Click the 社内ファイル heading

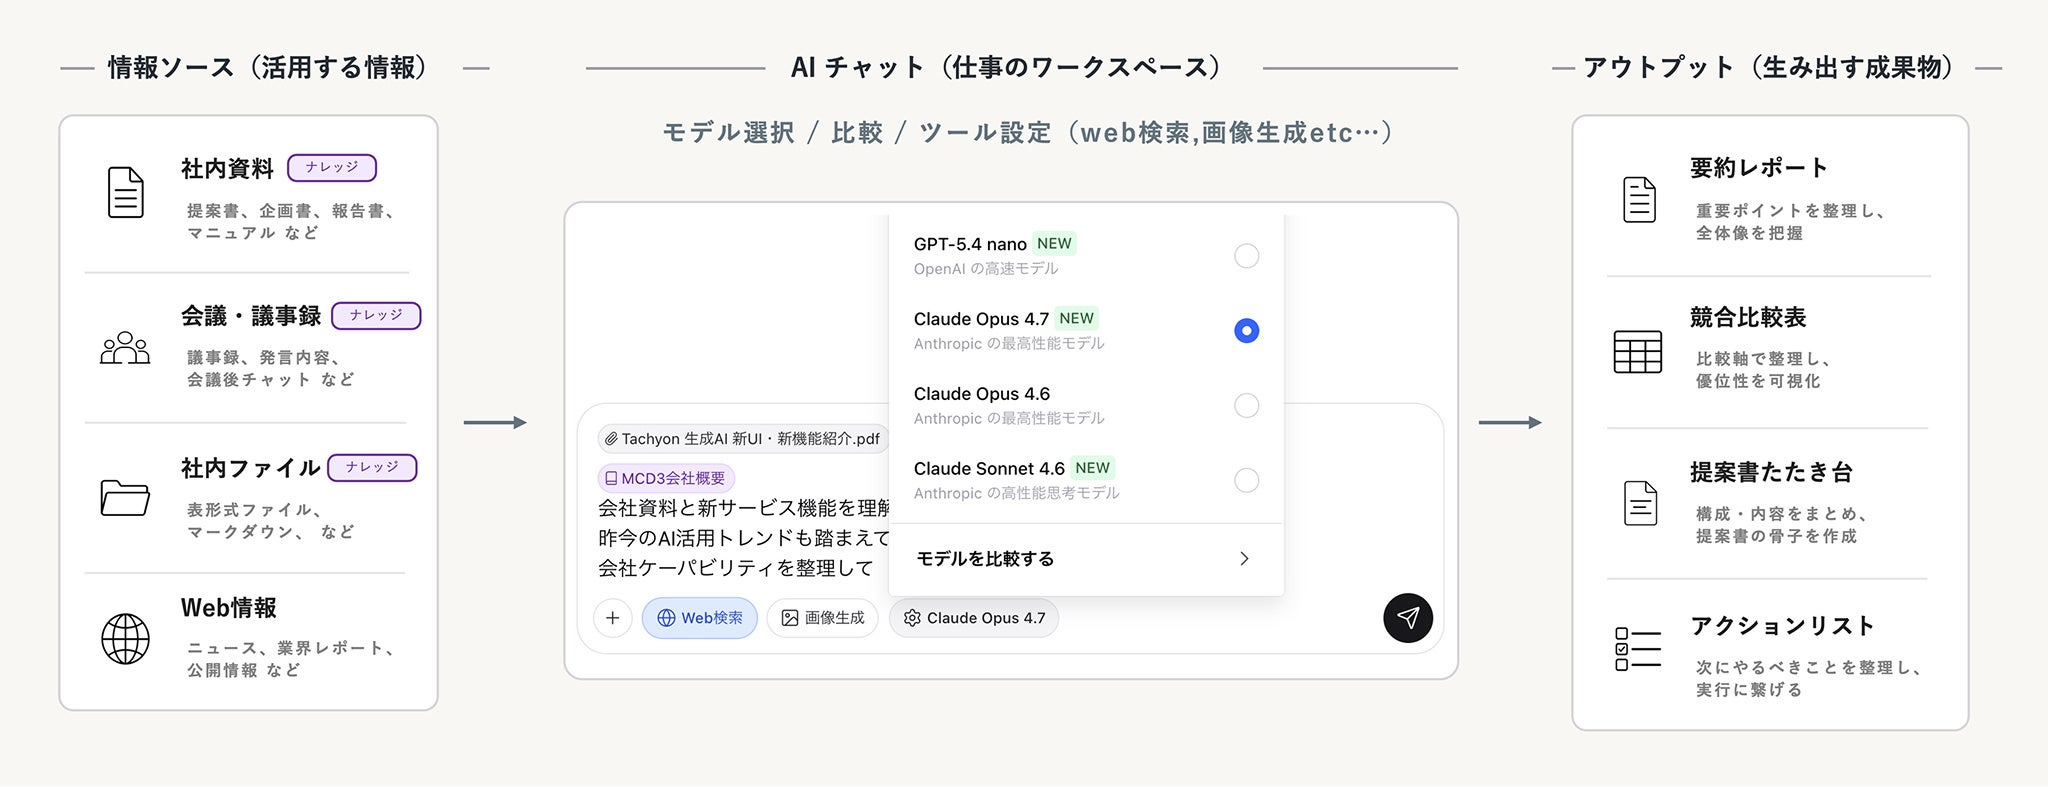[251, 468]
